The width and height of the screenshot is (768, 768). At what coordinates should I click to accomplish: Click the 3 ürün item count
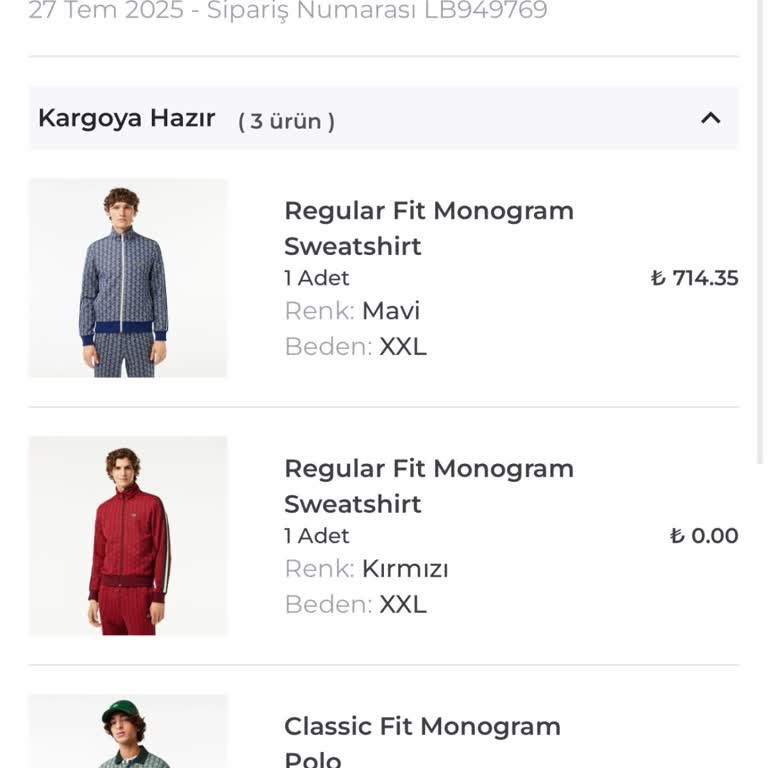(x=286, y=121)
